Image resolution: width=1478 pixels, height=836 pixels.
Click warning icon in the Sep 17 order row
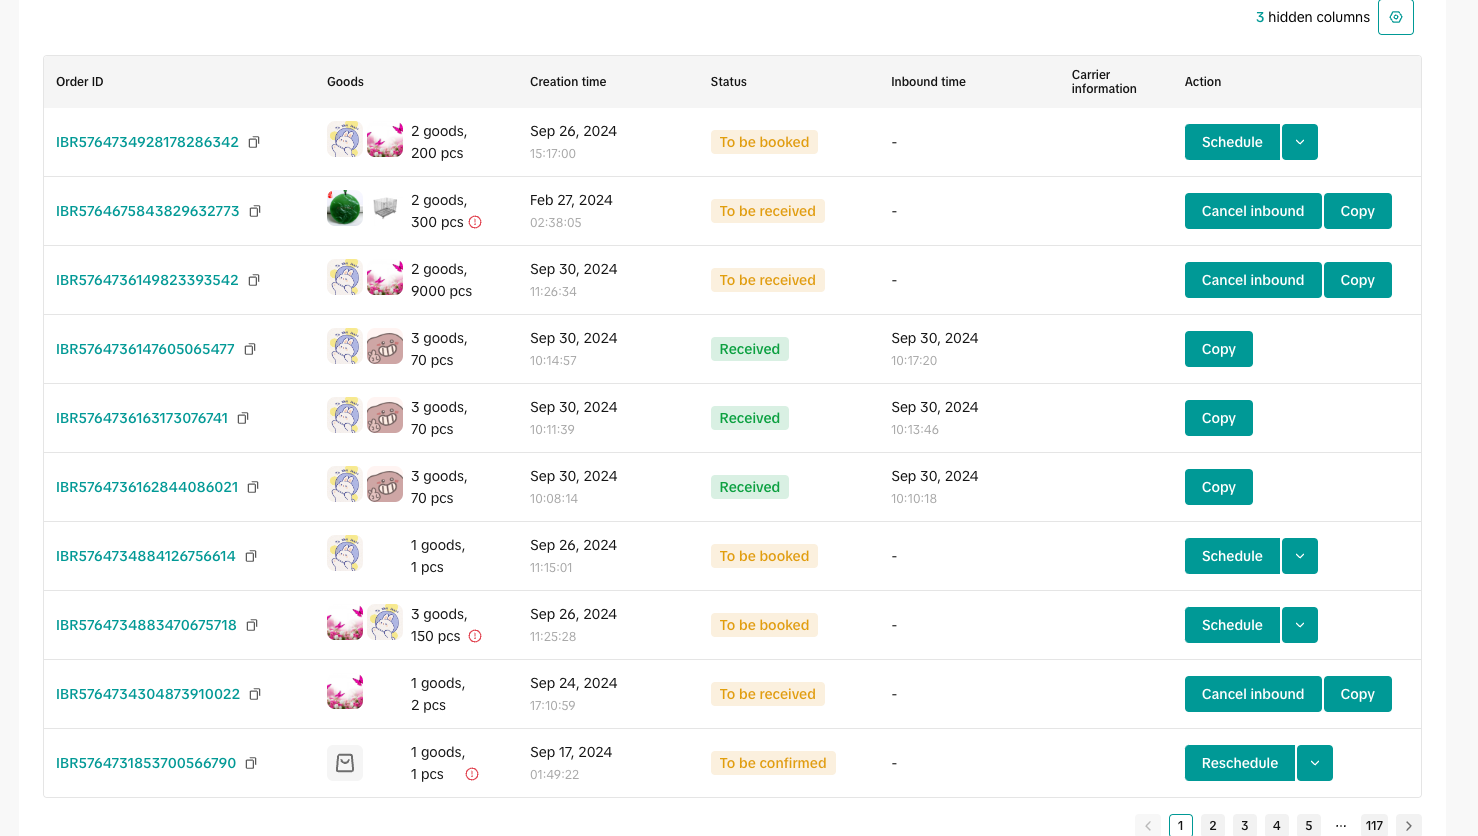472,774
